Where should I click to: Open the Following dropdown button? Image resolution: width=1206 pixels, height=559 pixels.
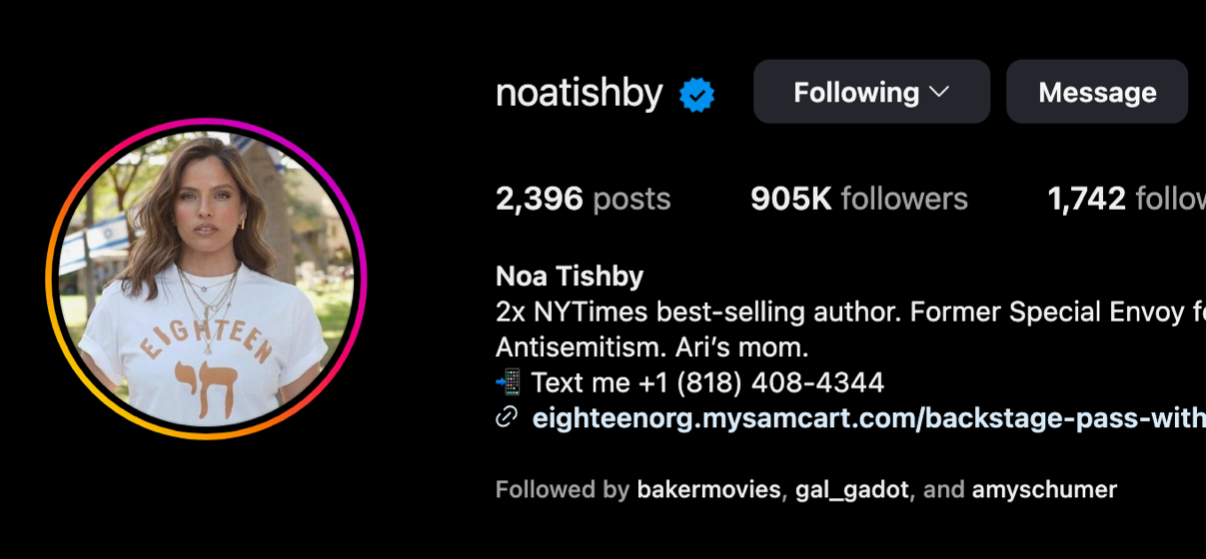coord(871,92)
